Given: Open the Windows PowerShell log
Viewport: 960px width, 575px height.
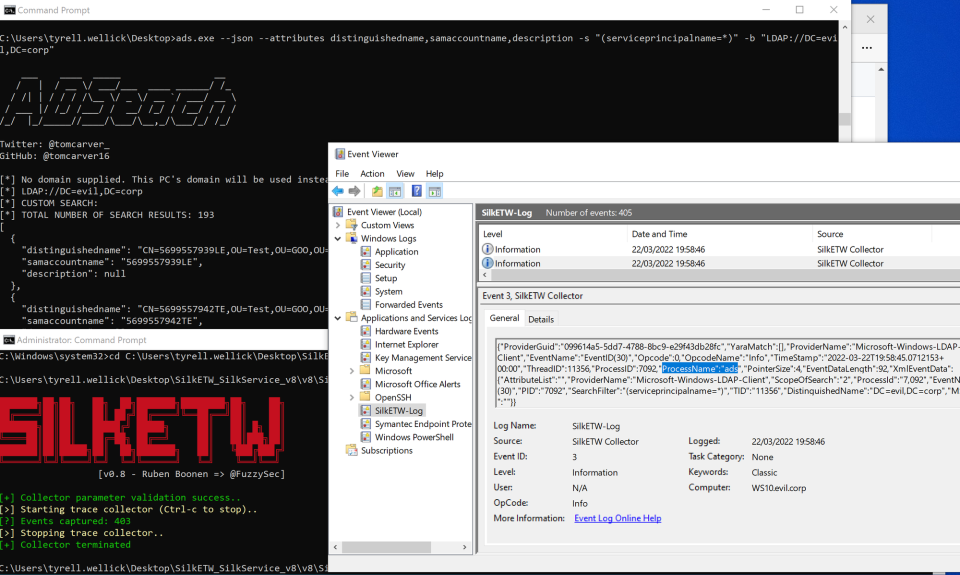Looking at the screenshot, I should point(414,437).
